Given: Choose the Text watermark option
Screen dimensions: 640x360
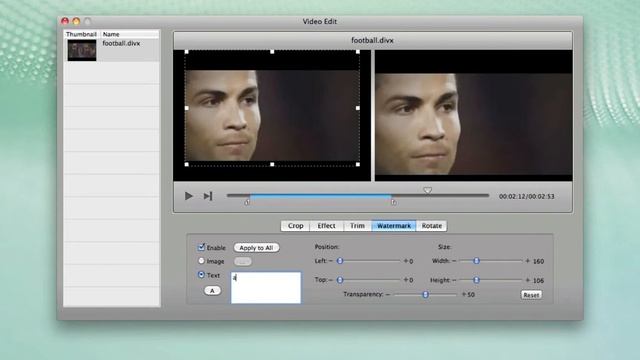Looking at the screenshot, I should 201,275.
